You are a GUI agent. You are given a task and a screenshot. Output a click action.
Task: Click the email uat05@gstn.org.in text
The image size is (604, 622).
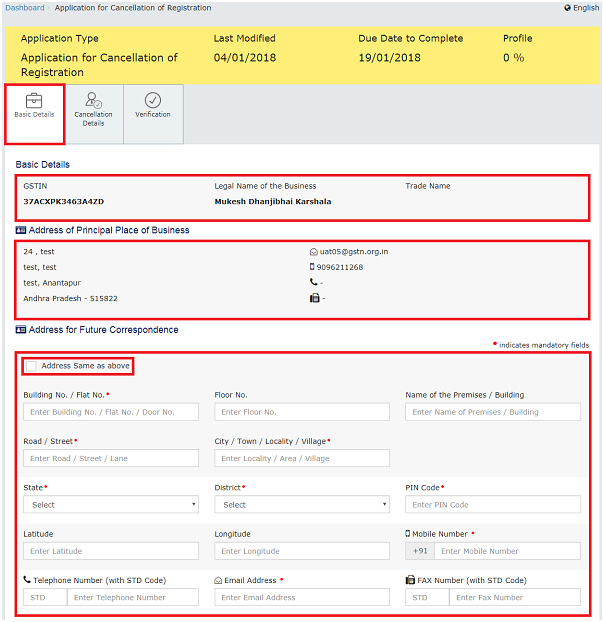(354, 251)
